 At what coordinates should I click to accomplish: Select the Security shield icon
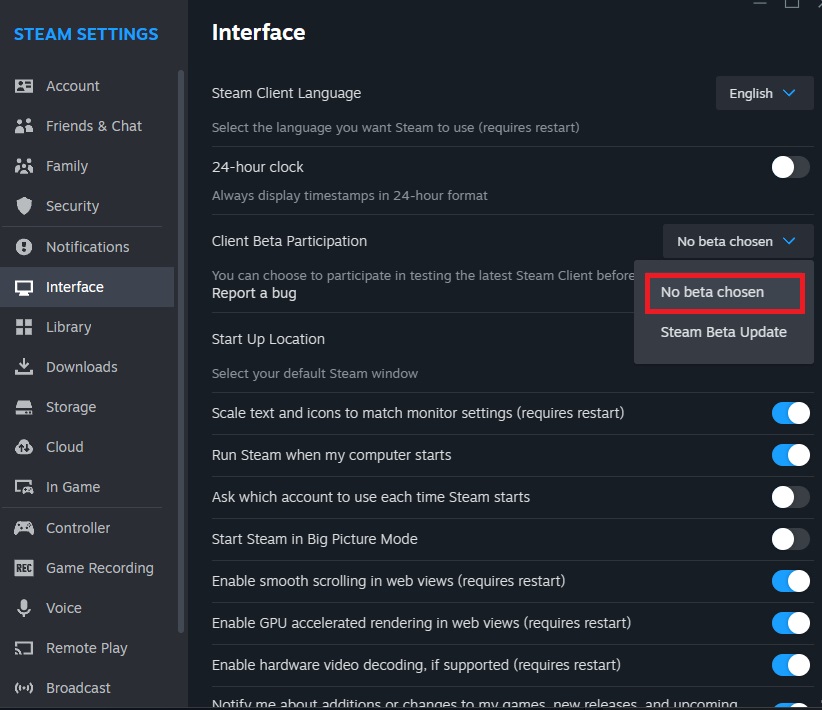tap(24, 206)
